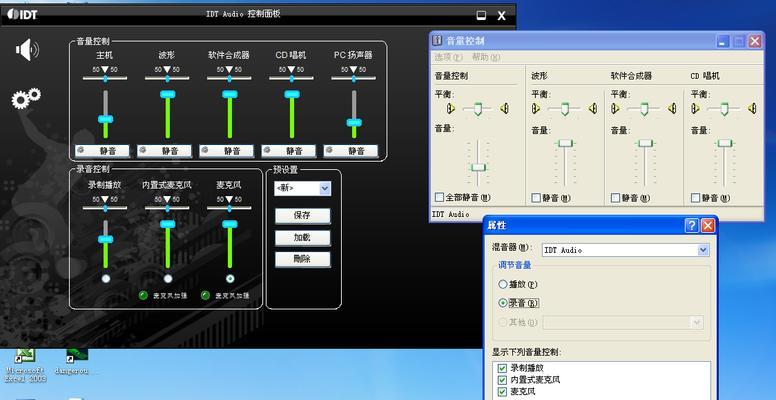This screenshot has width=776, height=400.
Task: Adjust 软件合成器 balance slider in mixer window
Action: pyautogui.click(x=644, y=108)
